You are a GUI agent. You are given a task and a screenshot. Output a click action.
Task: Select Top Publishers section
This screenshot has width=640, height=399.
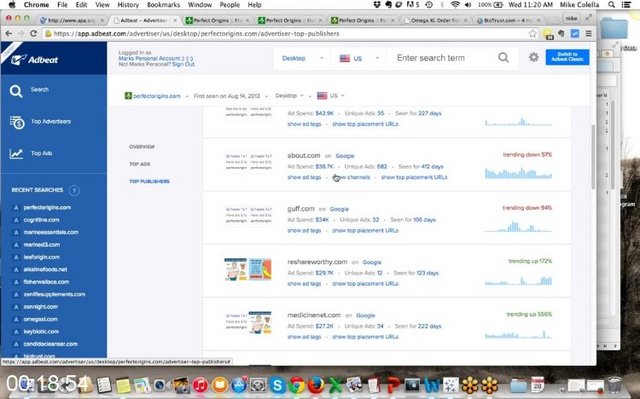149,181
